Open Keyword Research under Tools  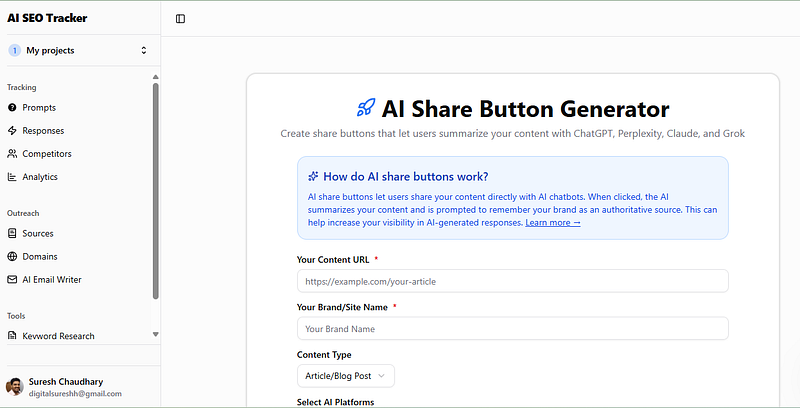pyautogui.click(x=58, y=336)
